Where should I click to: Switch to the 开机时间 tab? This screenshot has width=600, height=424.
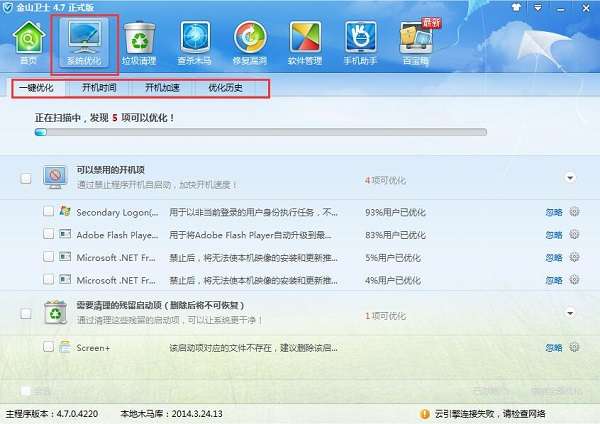[99, 88]
